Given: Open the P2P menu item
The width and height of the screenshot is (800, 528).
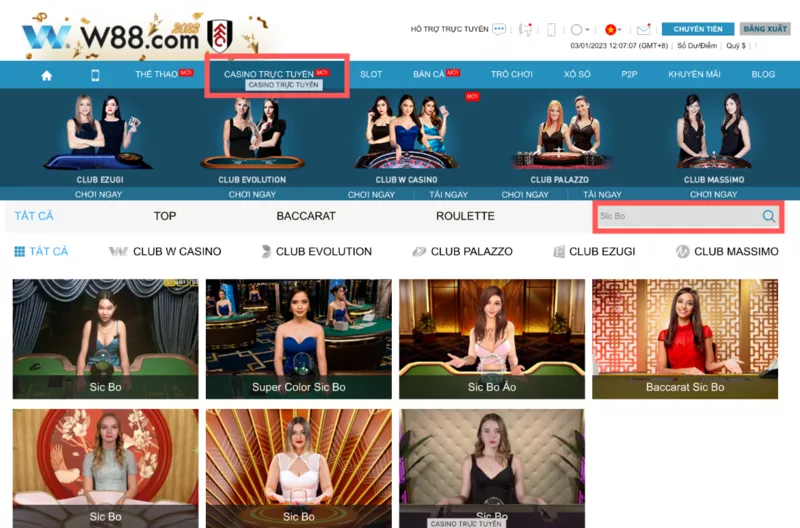Looking at the screenshot, I should [629, 74].
